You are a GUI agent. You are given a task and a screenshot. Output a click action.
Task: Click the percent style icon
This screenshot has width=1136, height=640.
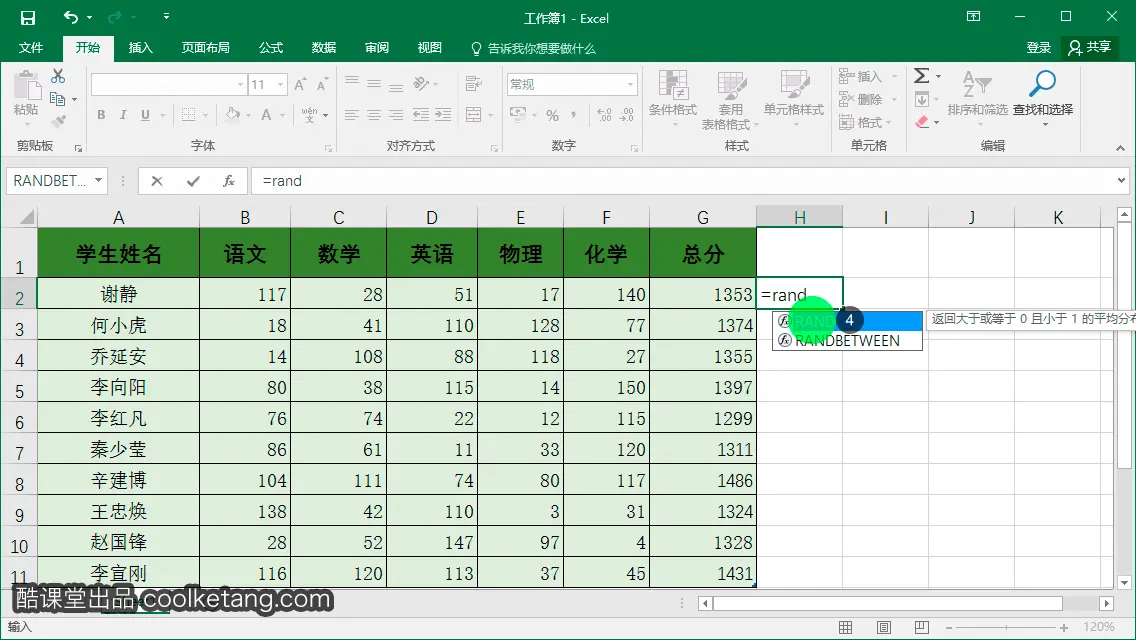[552, 115]
